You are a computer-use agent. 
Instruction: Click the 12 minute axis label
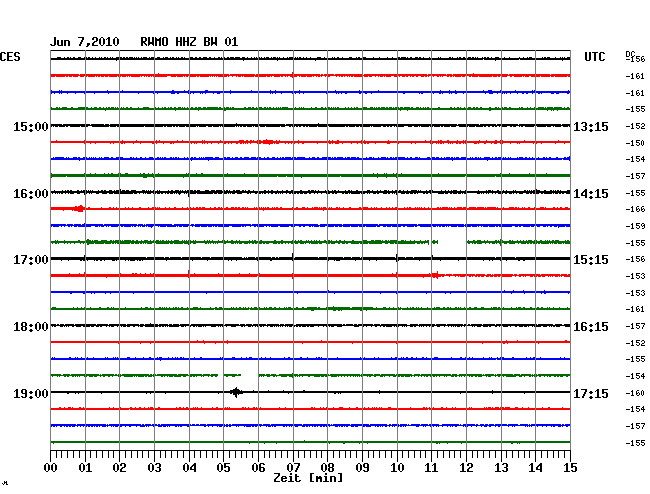pos(466,468)
